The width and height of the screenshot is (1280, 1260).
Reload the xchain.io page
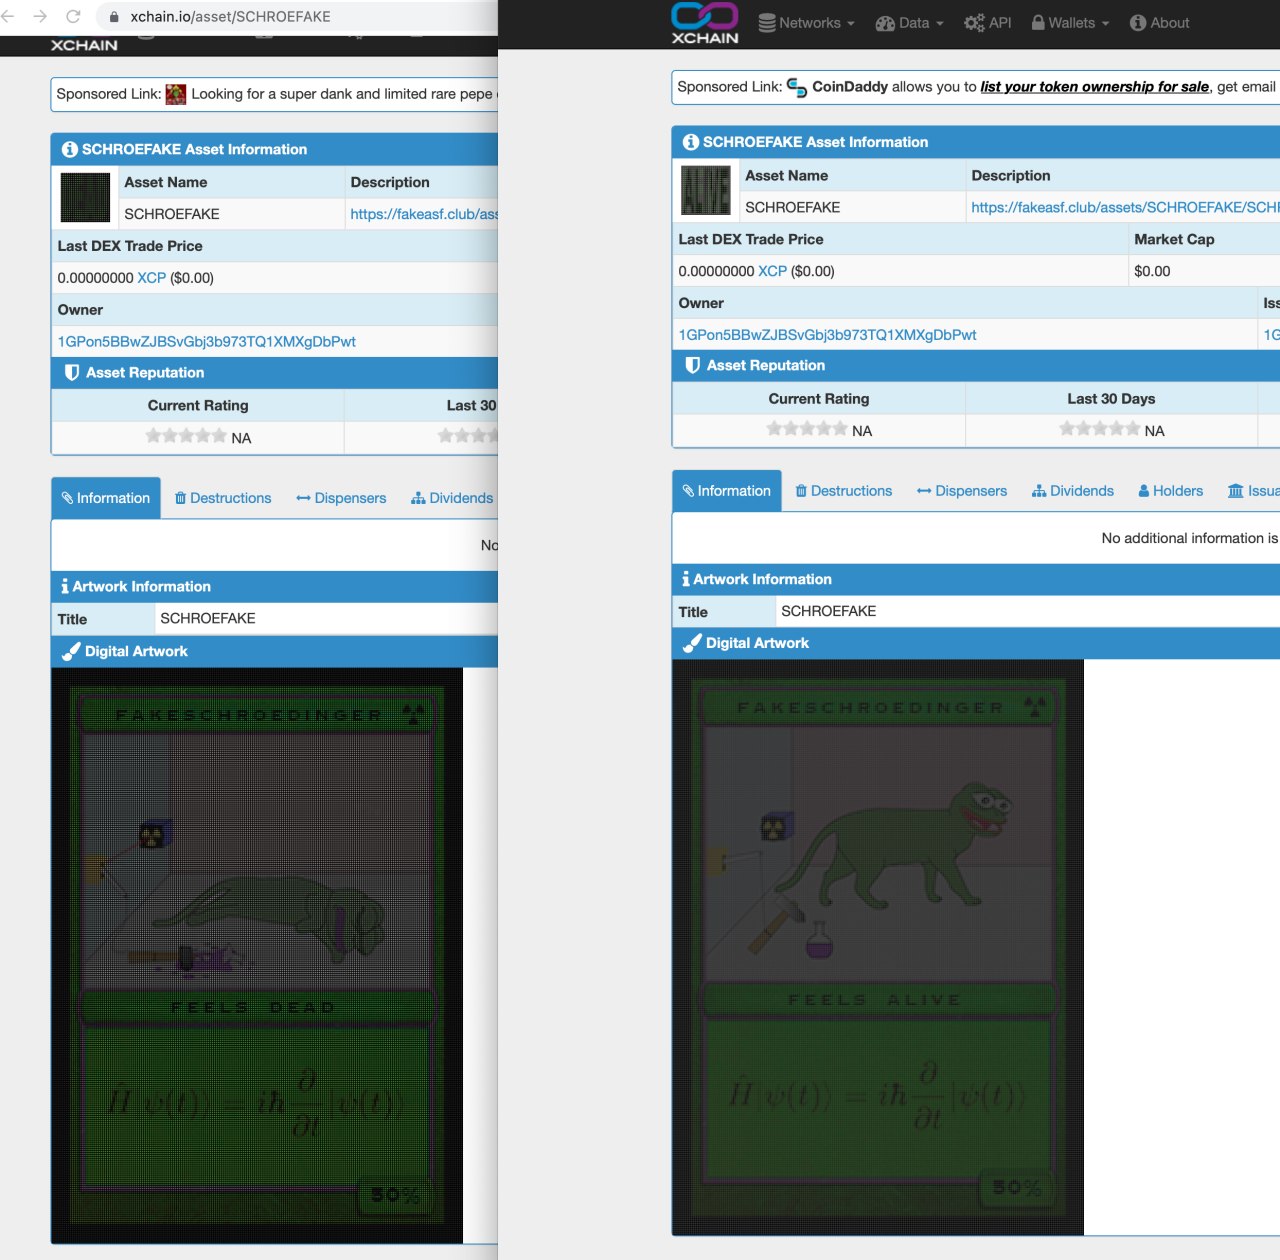pos(73,16)
